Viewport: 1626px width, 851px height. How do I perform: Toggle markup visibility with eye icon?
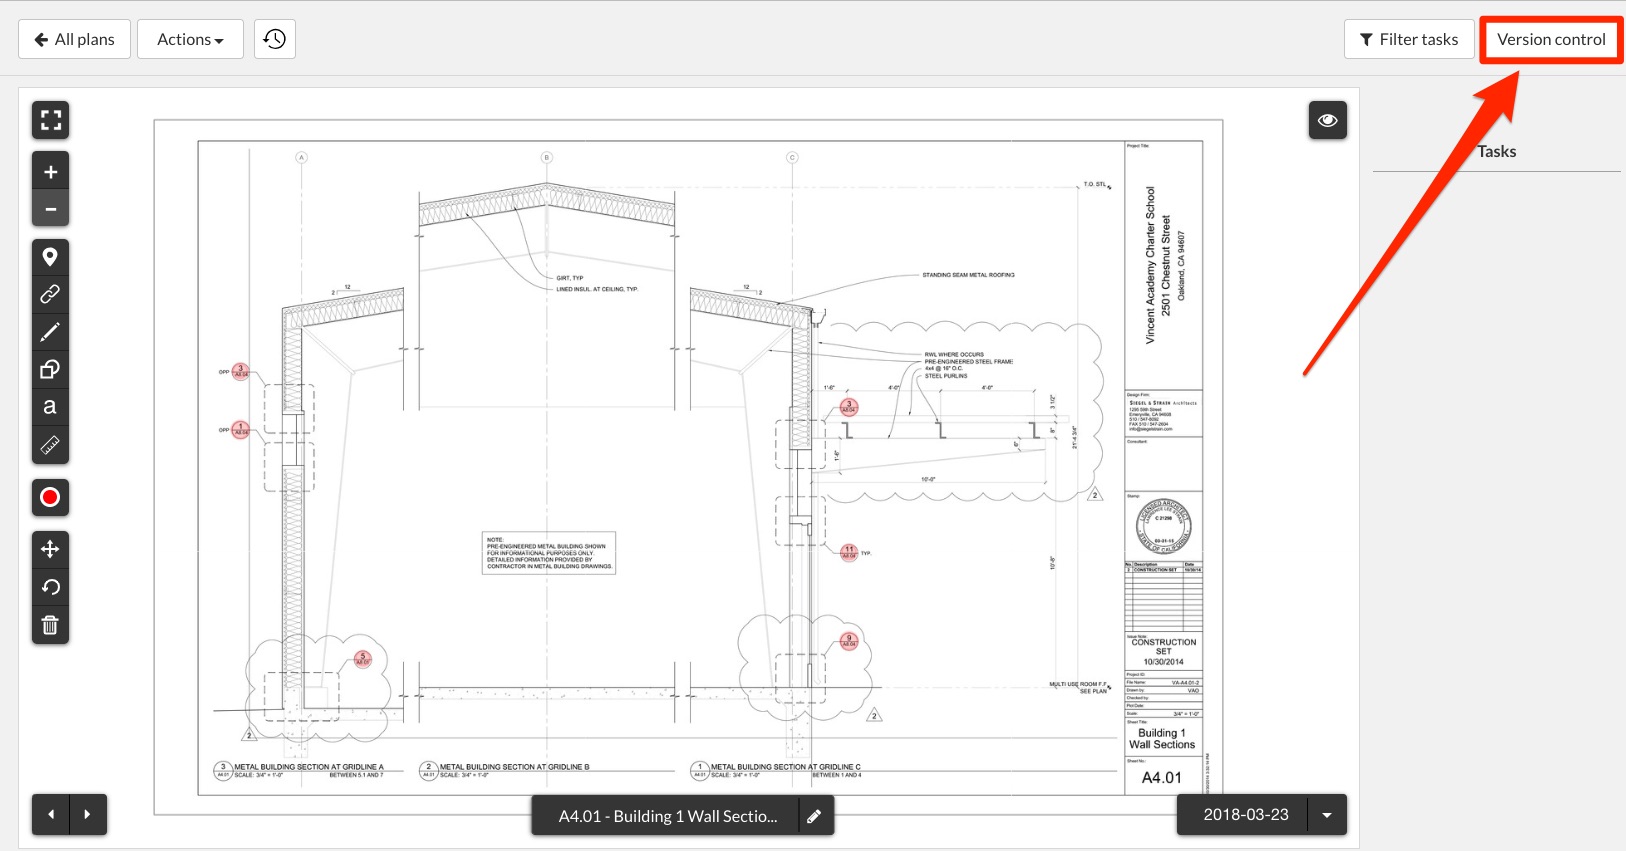click(1327, 120)
